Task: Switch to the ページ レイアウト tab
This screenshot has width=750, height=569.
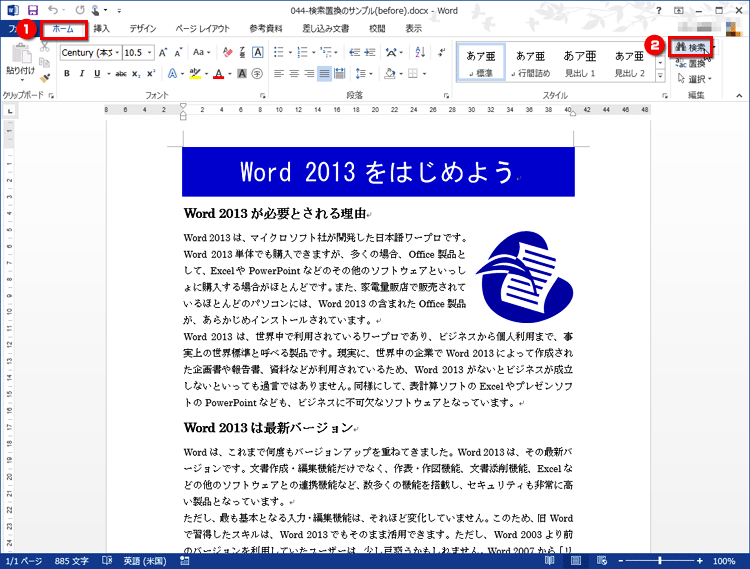Action: coord(202,29)
